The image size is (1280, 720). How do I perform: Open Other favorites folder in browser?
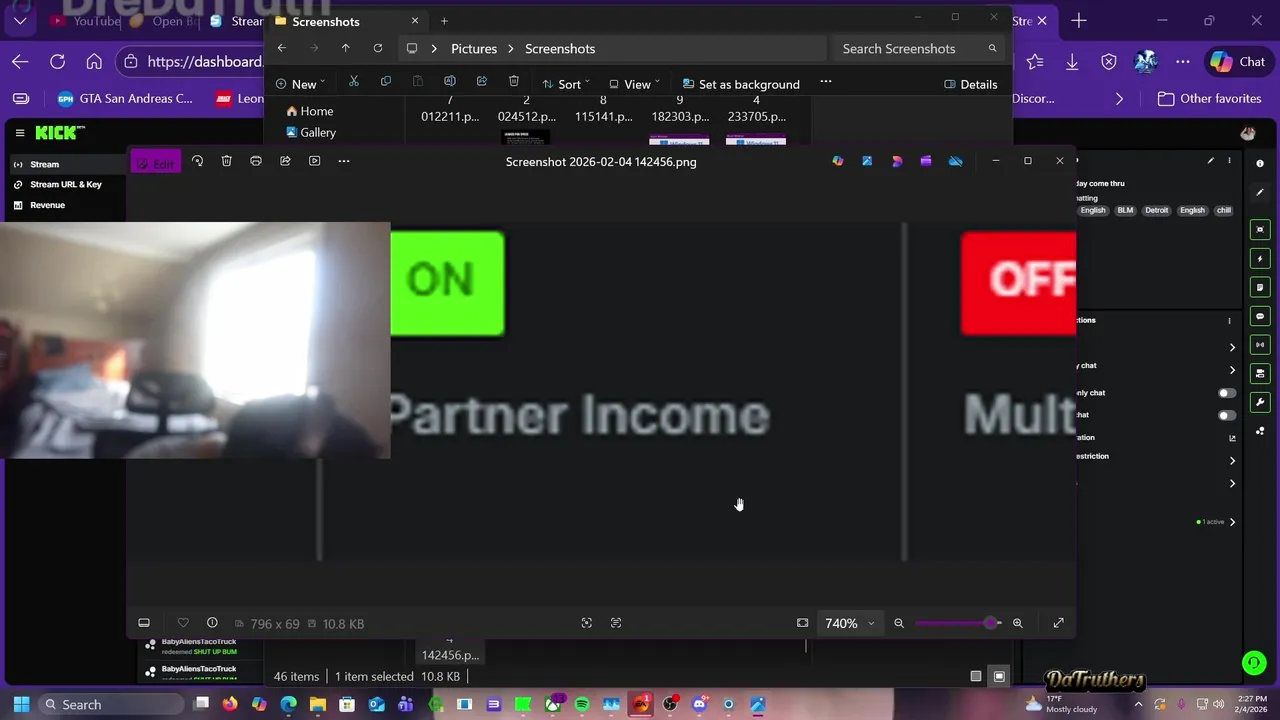[1209, 98]
